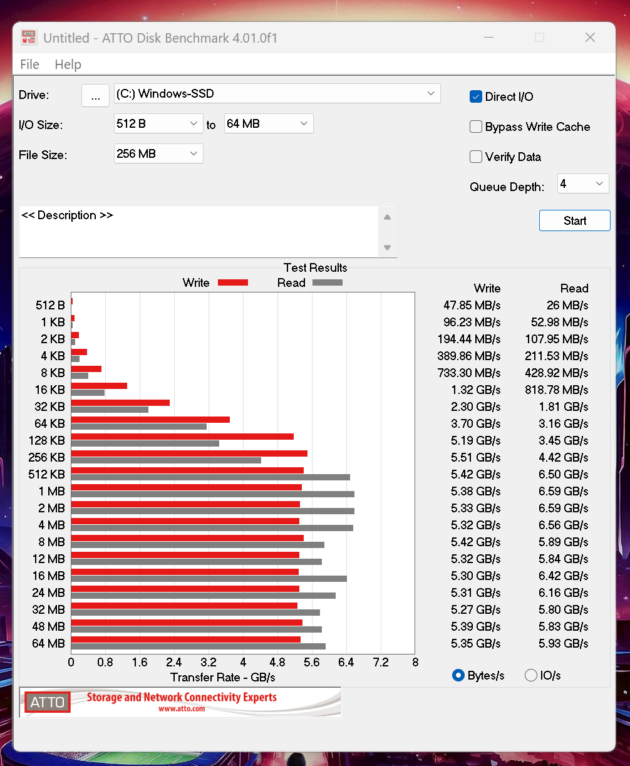630x766 pixels.
Task: Open the 64 MB maximum I/O size dropdown
Action: coord(268,124)
